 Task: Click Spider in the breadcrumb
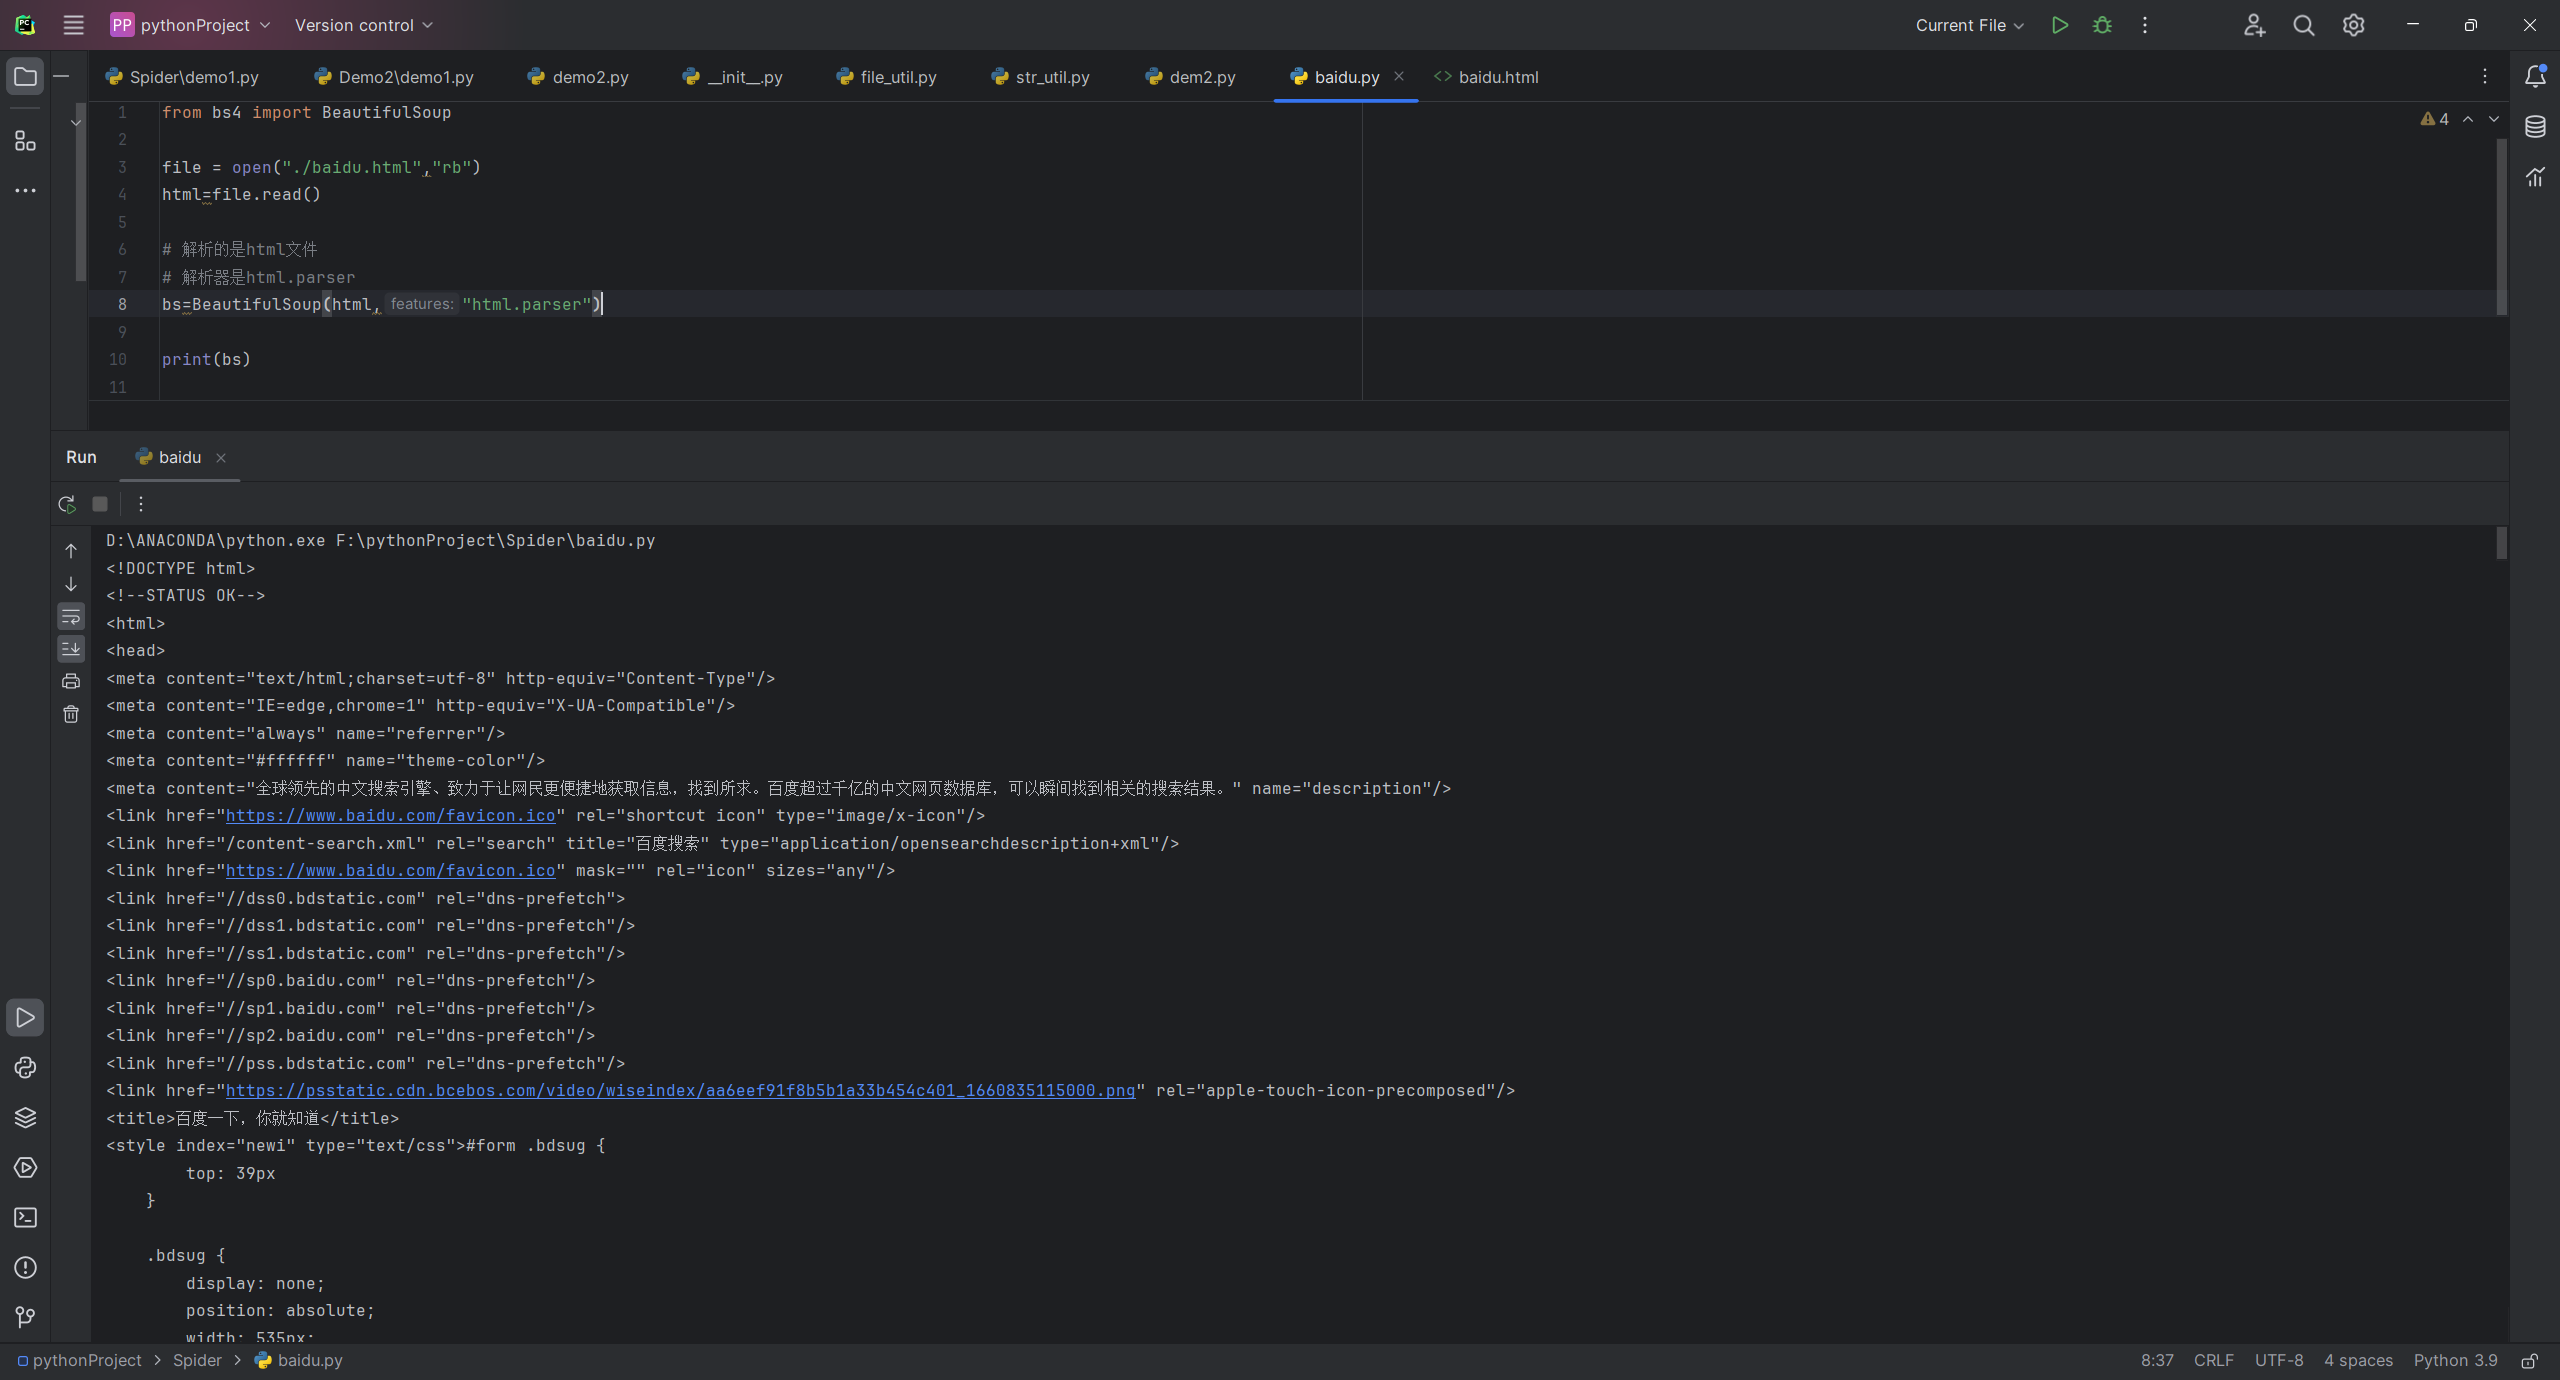coord(197,1361)
